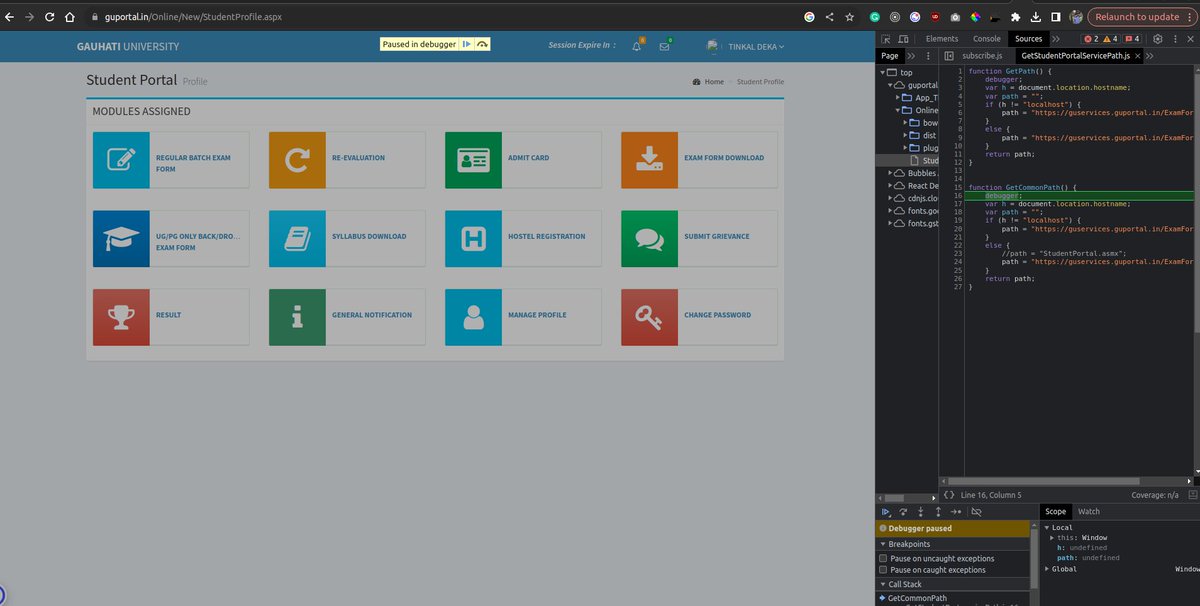Toggle device toolbar in DevTools
The image size is (1200, 606).
[903, 39]
